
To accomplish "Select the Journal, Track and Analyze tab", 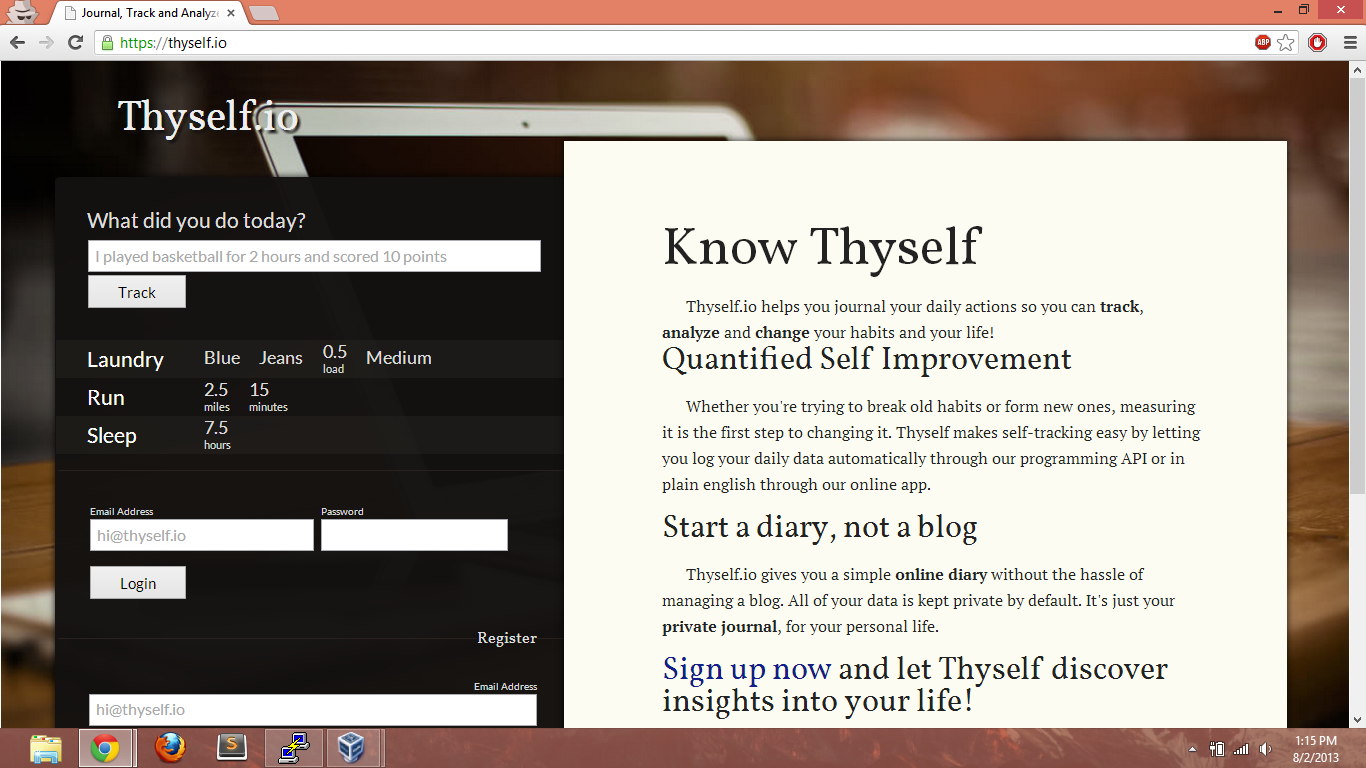I will [148, 13].
